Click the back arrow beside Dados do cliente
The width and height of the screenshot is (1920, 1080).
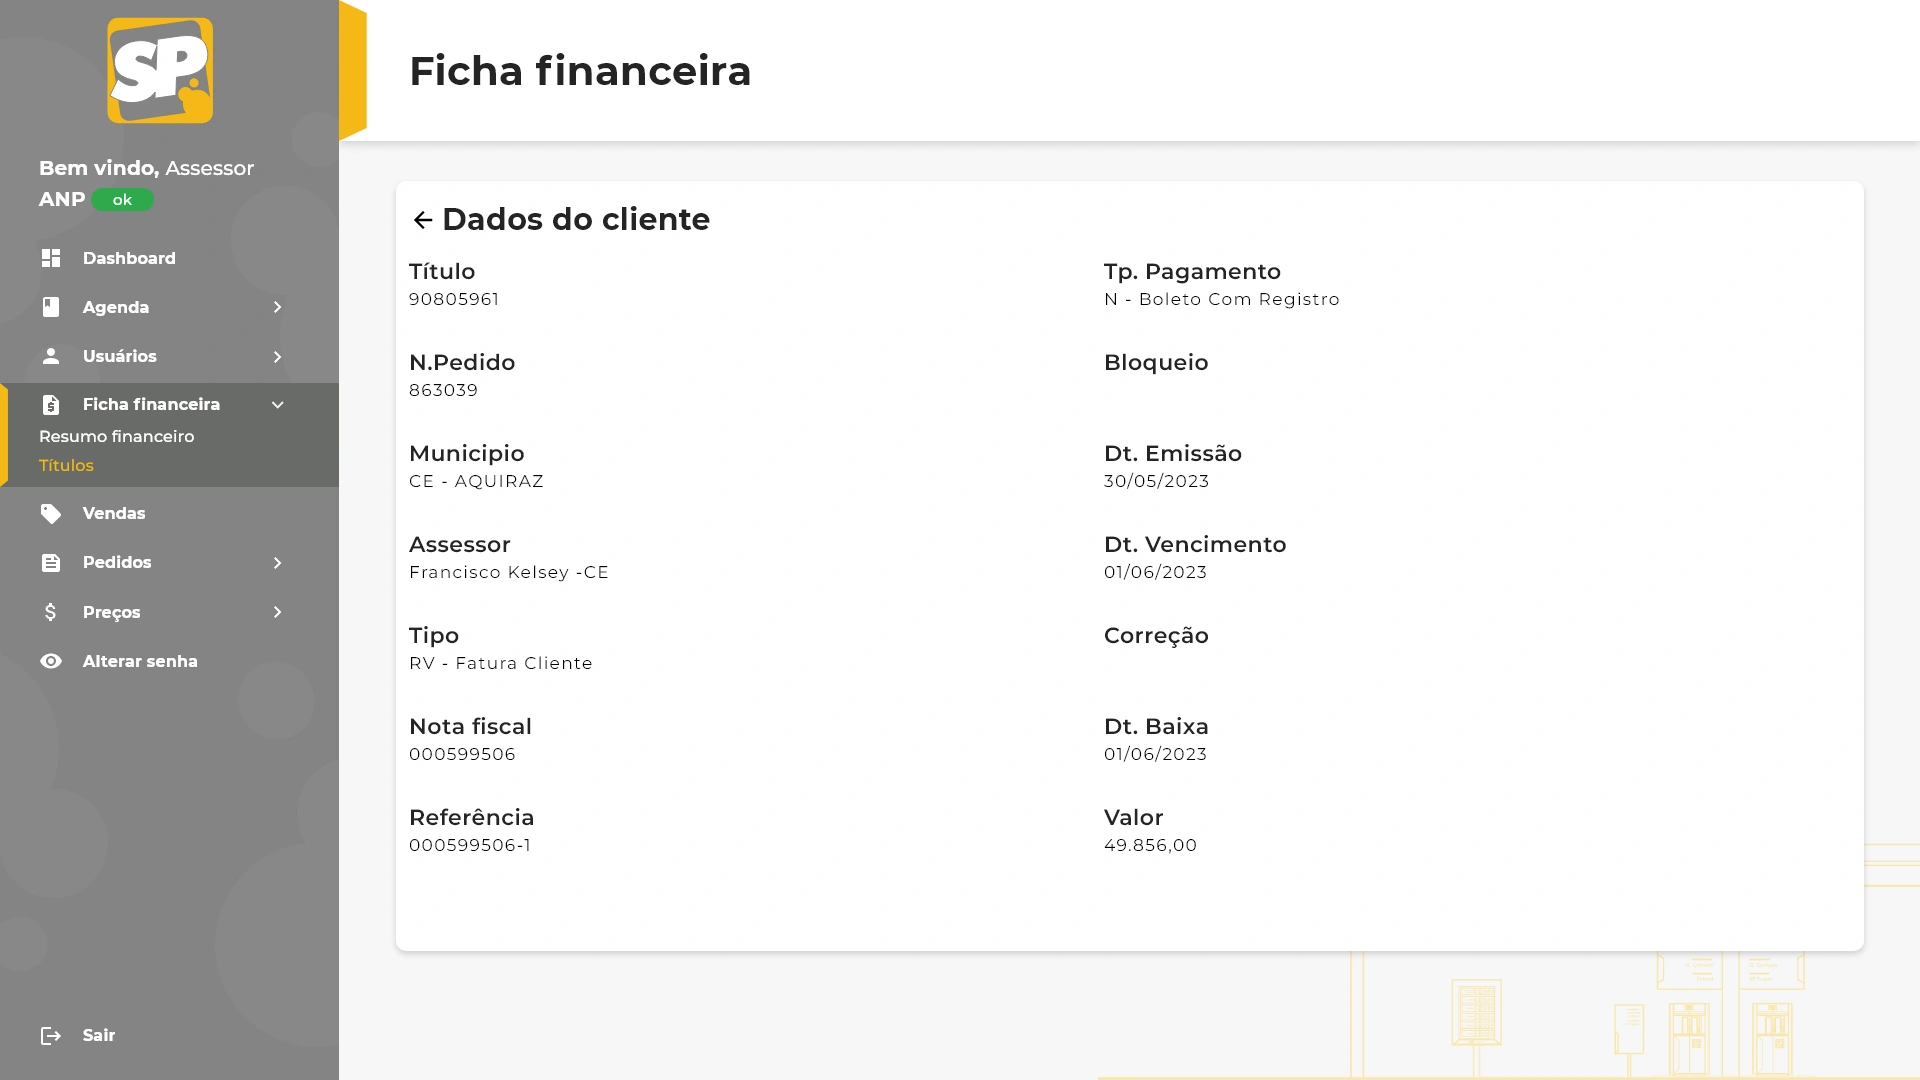pyautogui.click(x=423, y=220)
